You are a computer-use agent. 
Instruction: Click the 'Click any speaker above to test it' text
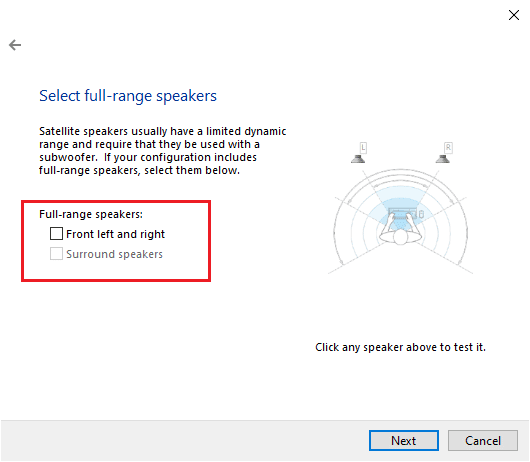click(x=400, y=347)
